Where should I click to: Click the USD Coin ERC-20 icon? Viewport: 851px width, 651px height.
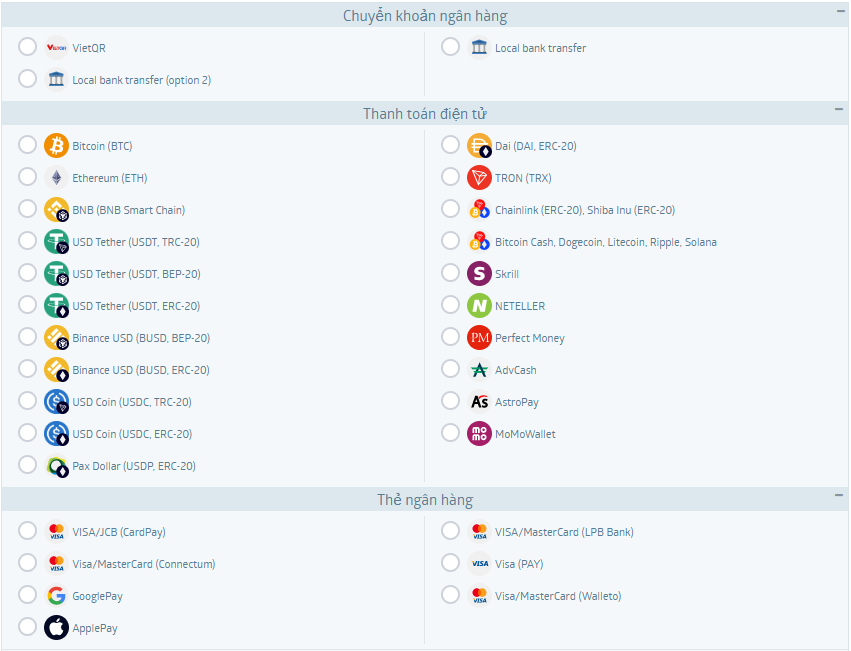pyautogui.click(x=56, y=434)
